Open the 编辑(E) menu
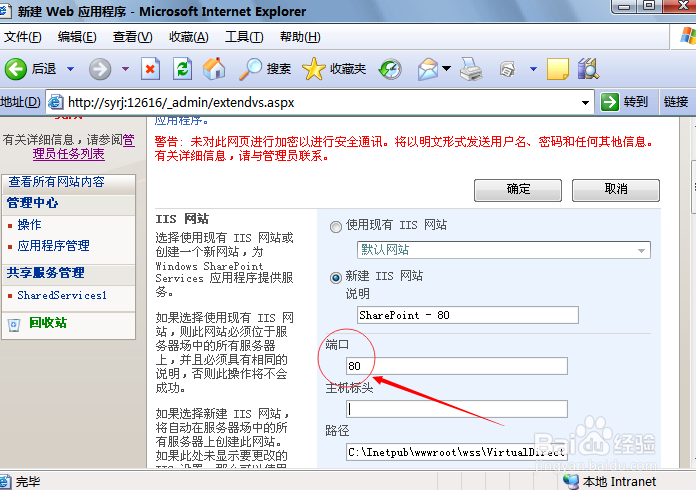This screenshot has height=490, width=696. (77, 37)
